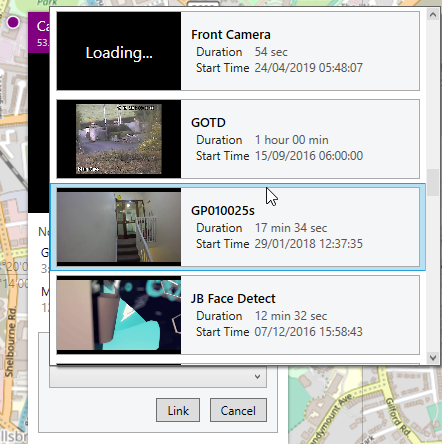
Task: Open the GP010025s hallway thumbnail
Action: point(119,227)
